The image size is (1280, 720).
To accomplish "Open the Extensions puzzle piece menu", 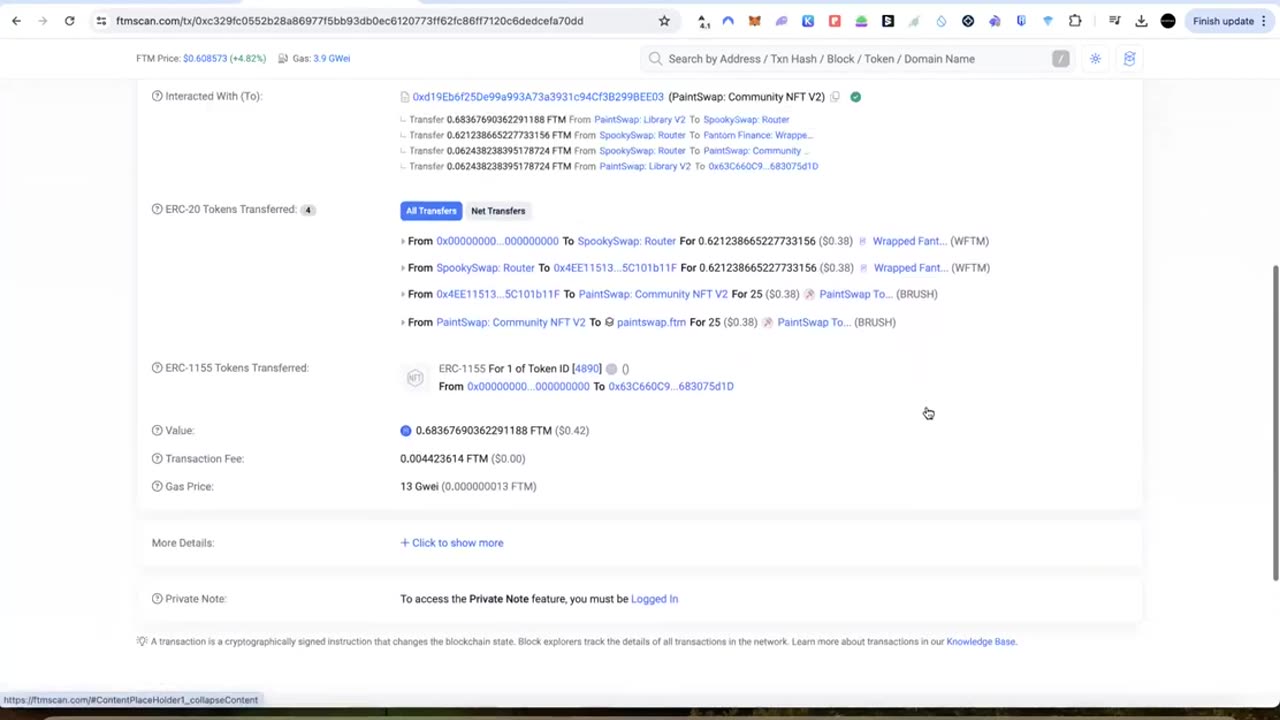I will click(1075, 21).
